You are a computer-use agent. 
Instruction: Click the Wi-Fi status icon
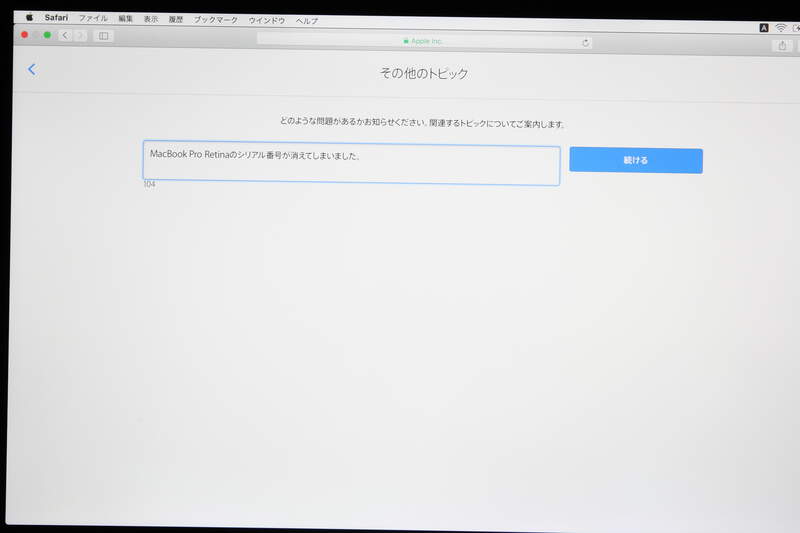coord(779,27)
